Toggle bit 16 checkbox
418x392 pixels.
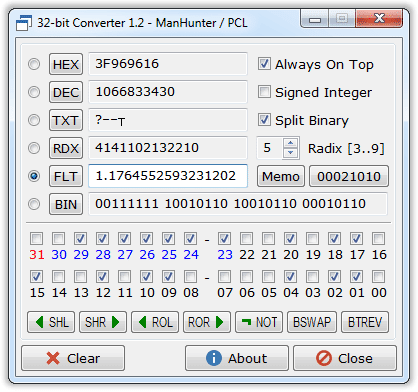pos(379,239)
